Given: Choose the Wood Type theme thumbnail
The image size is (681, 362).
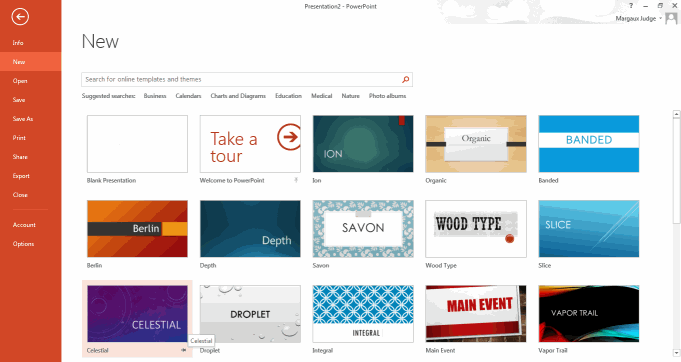Looking at the screenshot, I should 476,229.
